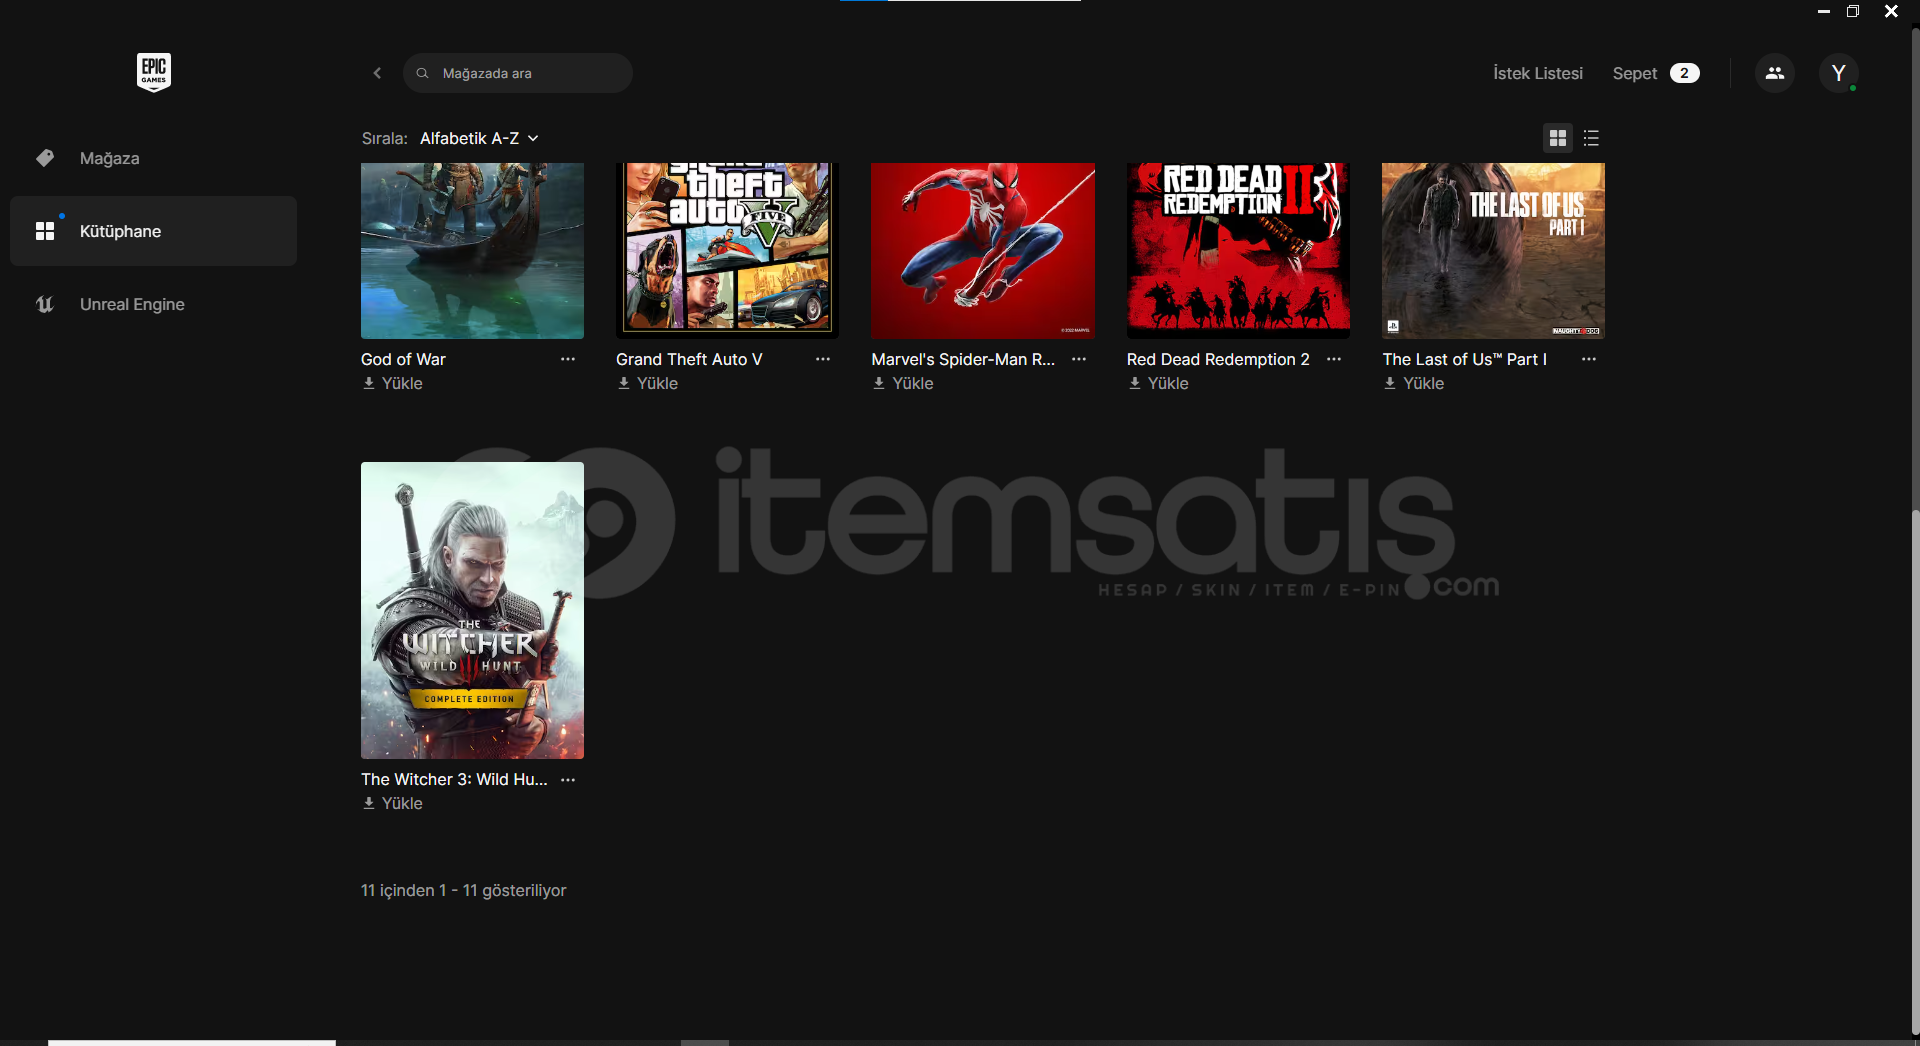The height and width of the screenshot is (1046, 1920).
Task: Click the Red Dead Redemption 2 title text
Action: pyautogui.click(x=1218, y=359)
